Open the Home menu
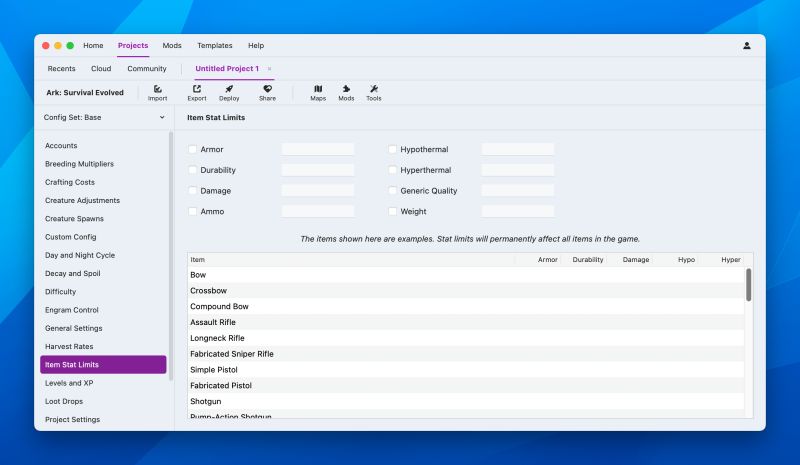This screenshot has height=465, width=800. coord(93,45)
